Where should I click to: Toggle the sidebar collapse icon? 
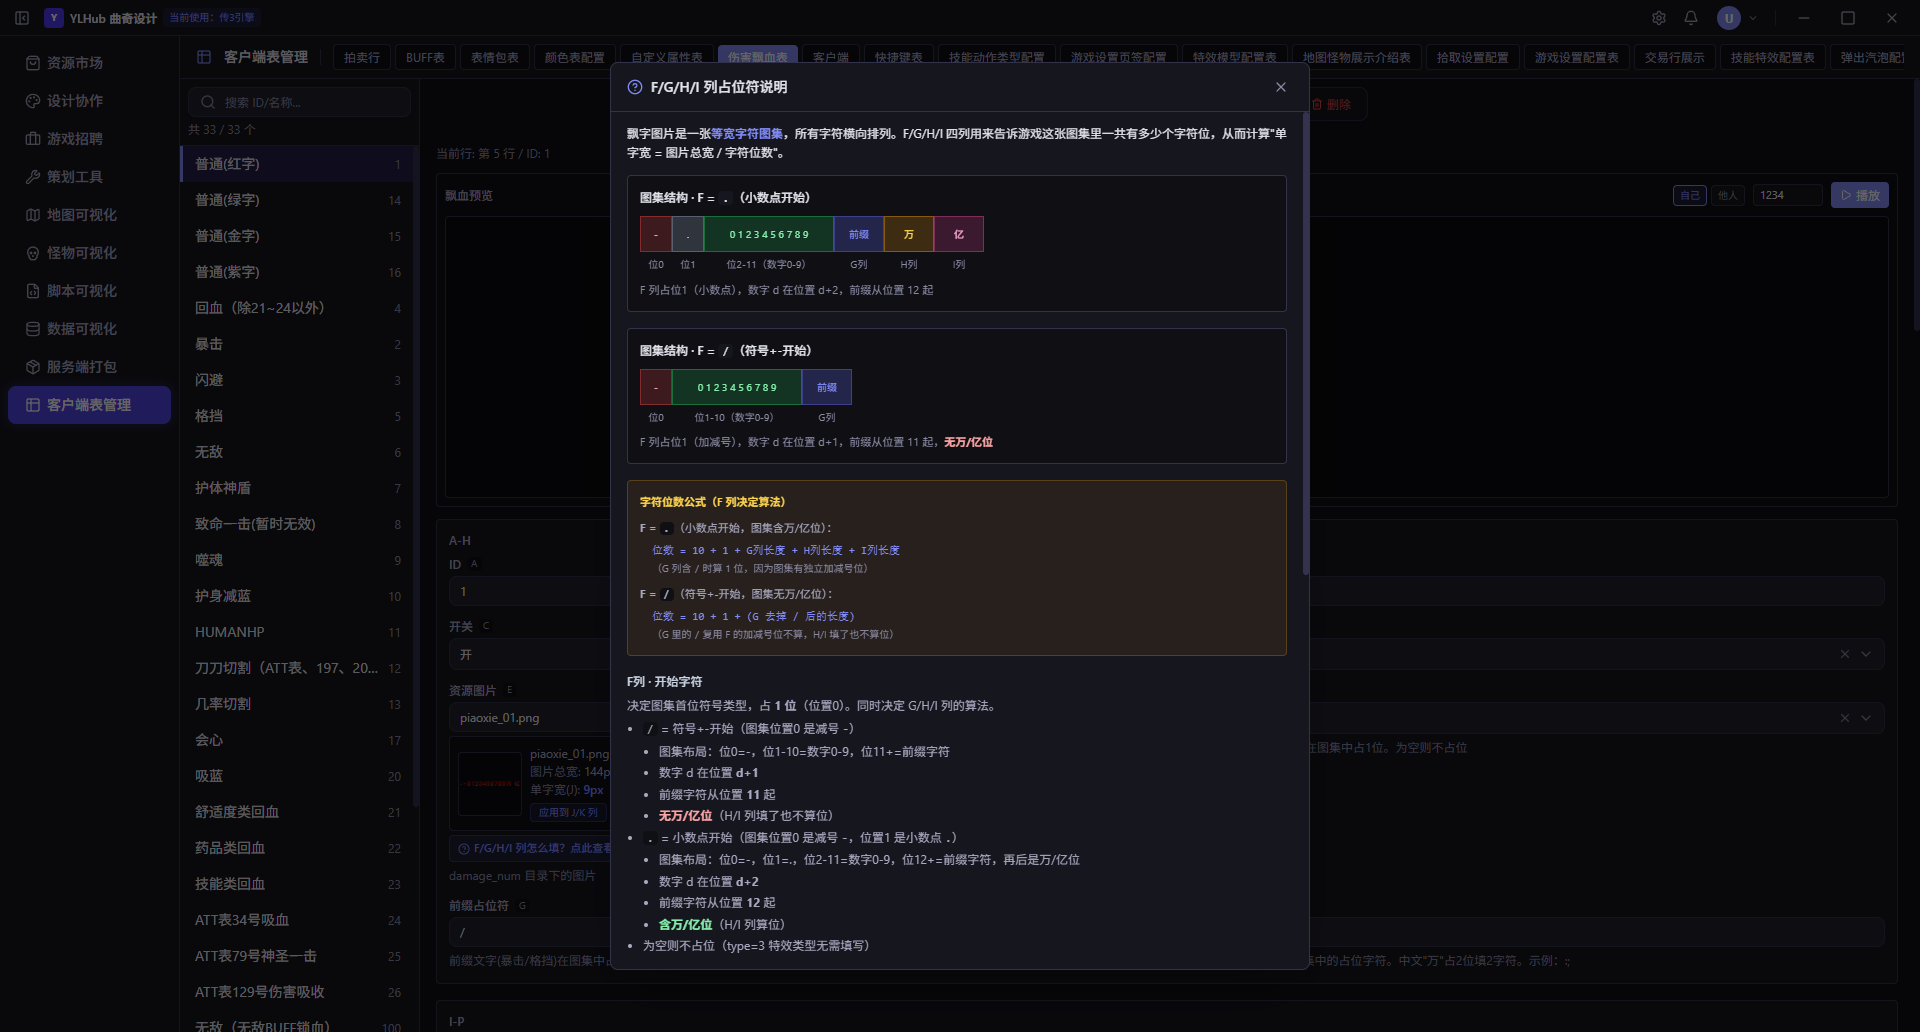[22, 18]
